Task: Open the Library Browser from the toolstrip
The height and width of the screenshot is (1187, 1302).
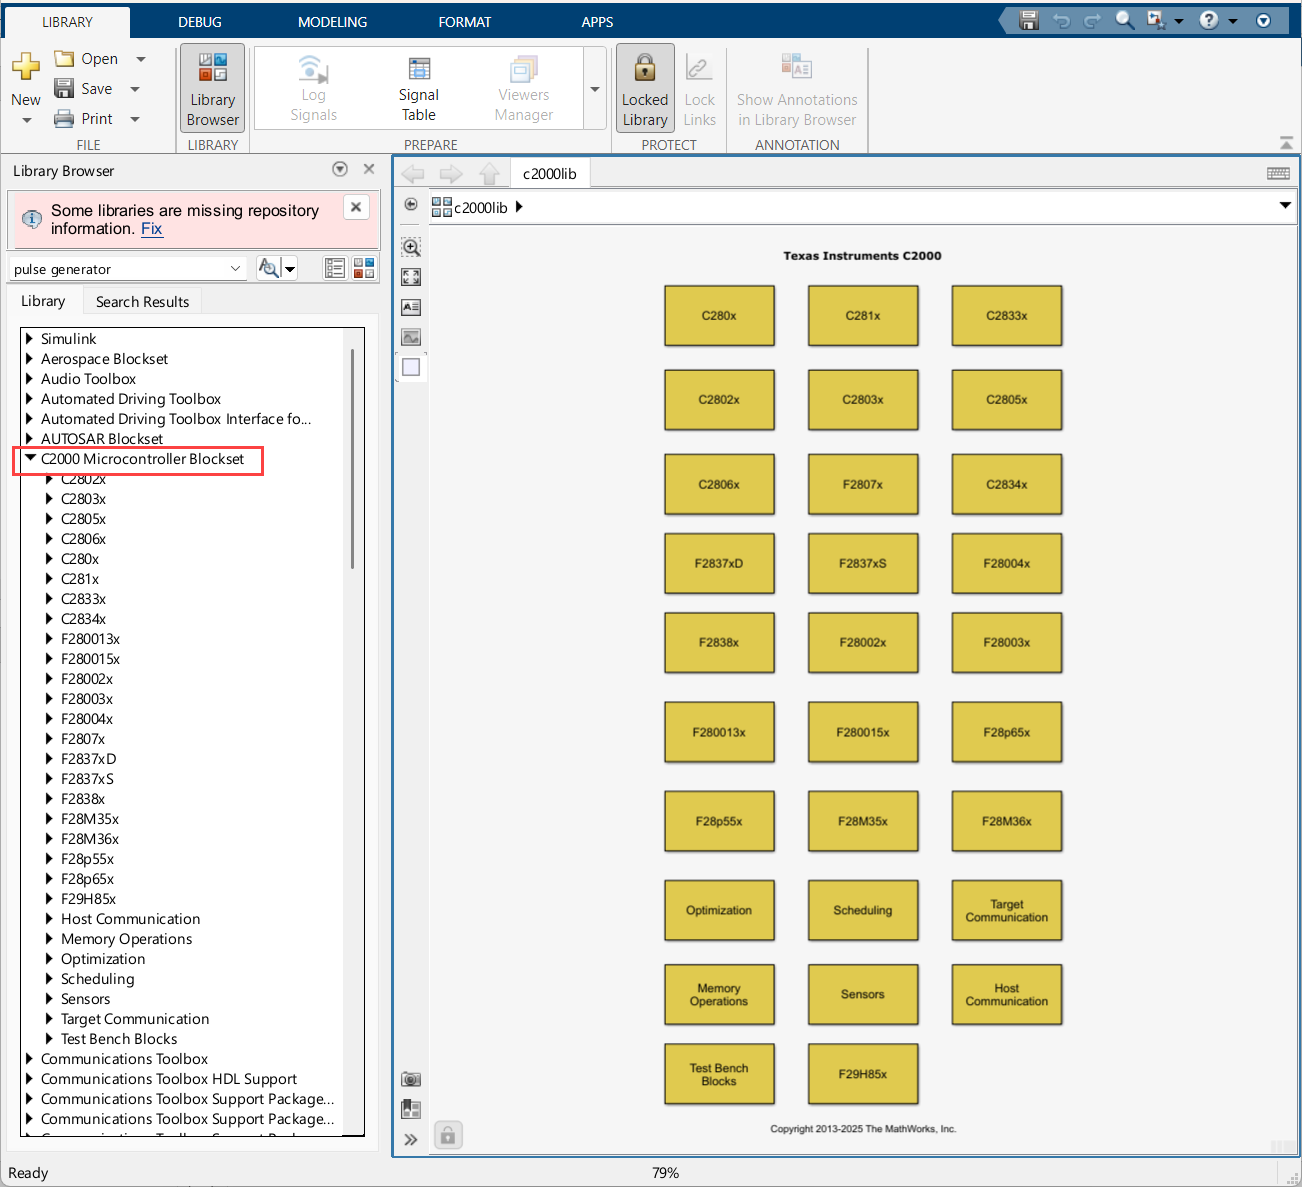Action: (x=212, y=90)
